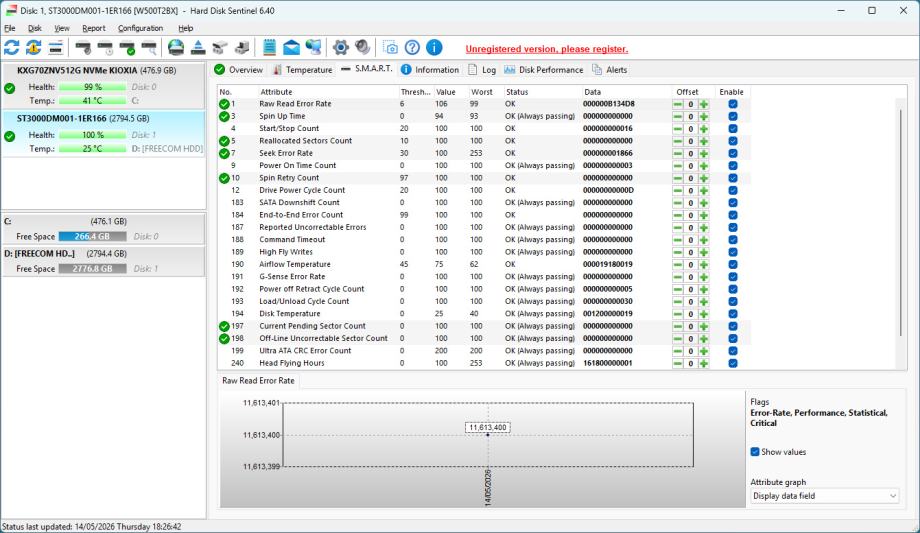This screenshot has height=533, width=920.
Task: Click the Unregistered version register link
Action: pos(546,49)
